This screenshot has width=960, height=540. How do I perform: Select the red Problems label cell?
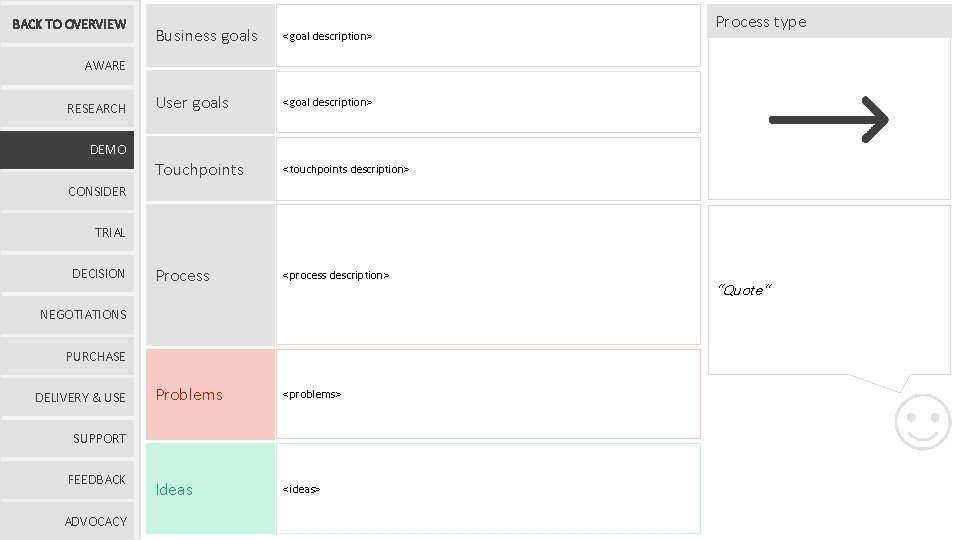click(x=210, y=394)
